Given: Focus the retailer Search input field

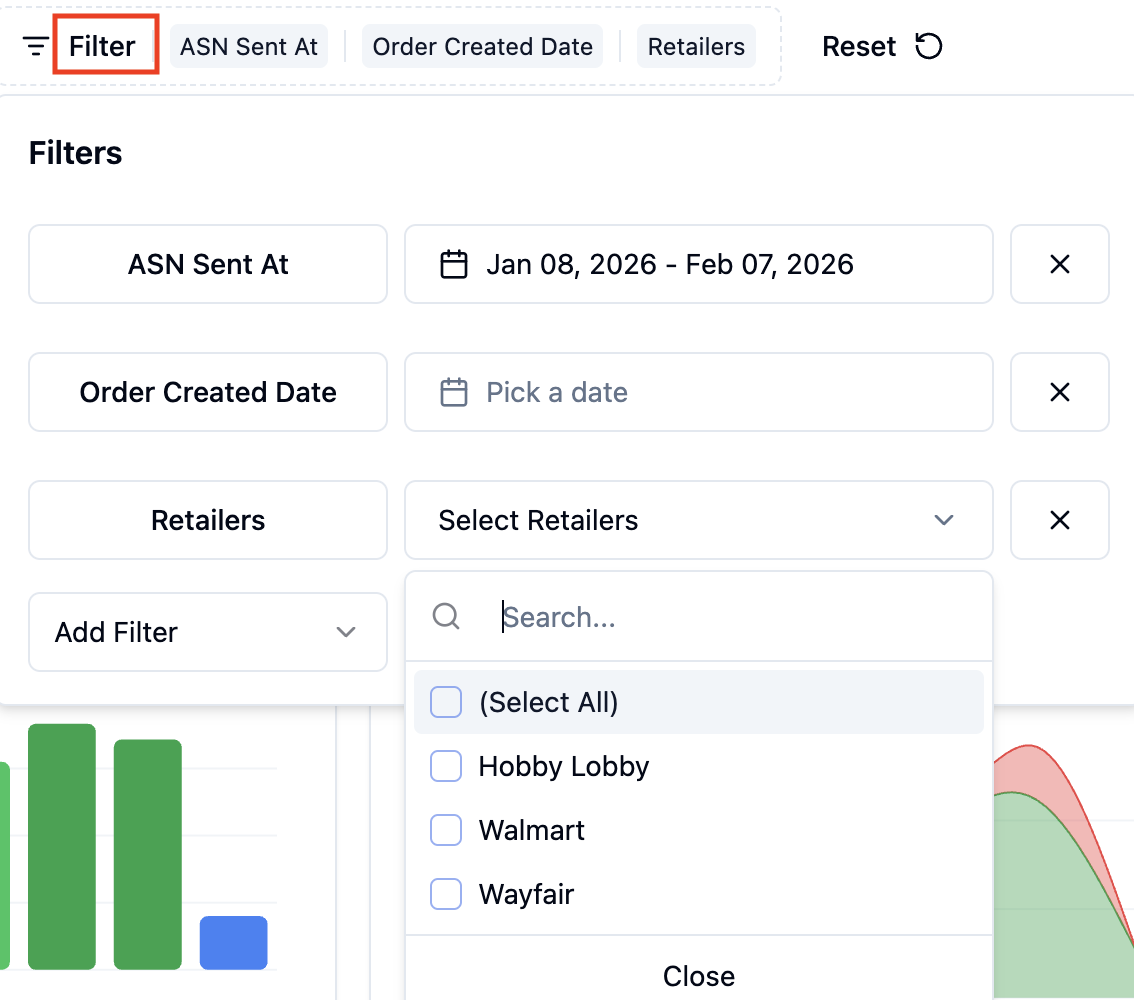Looking at the screenshot, I should coord(738,617).
